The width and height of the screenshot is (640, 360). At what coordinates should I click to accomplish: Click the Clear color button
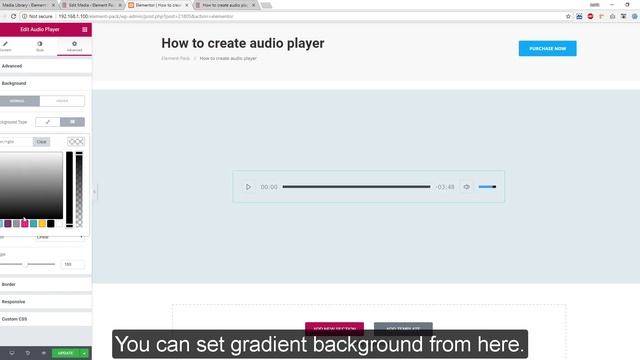point(42,142)
